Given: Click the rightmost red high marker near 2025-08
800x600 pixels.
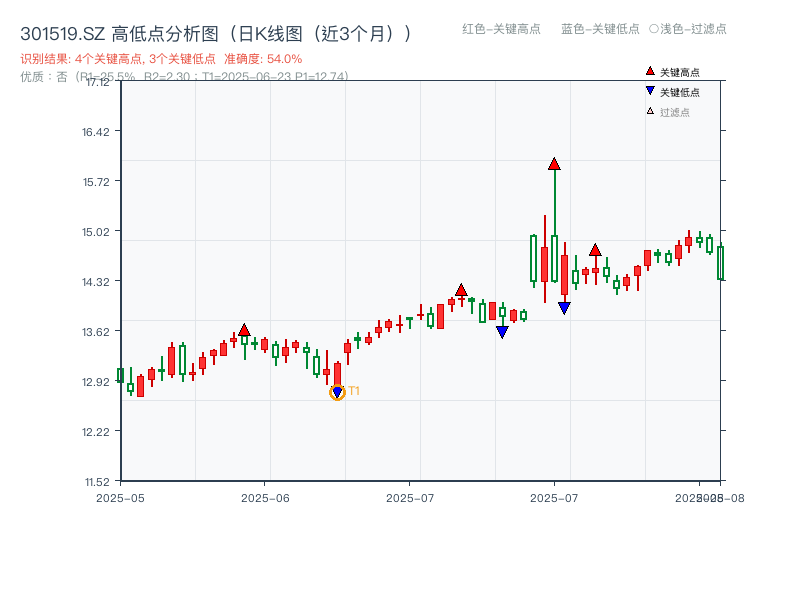Looking at the screenshot, I should 595,250.
